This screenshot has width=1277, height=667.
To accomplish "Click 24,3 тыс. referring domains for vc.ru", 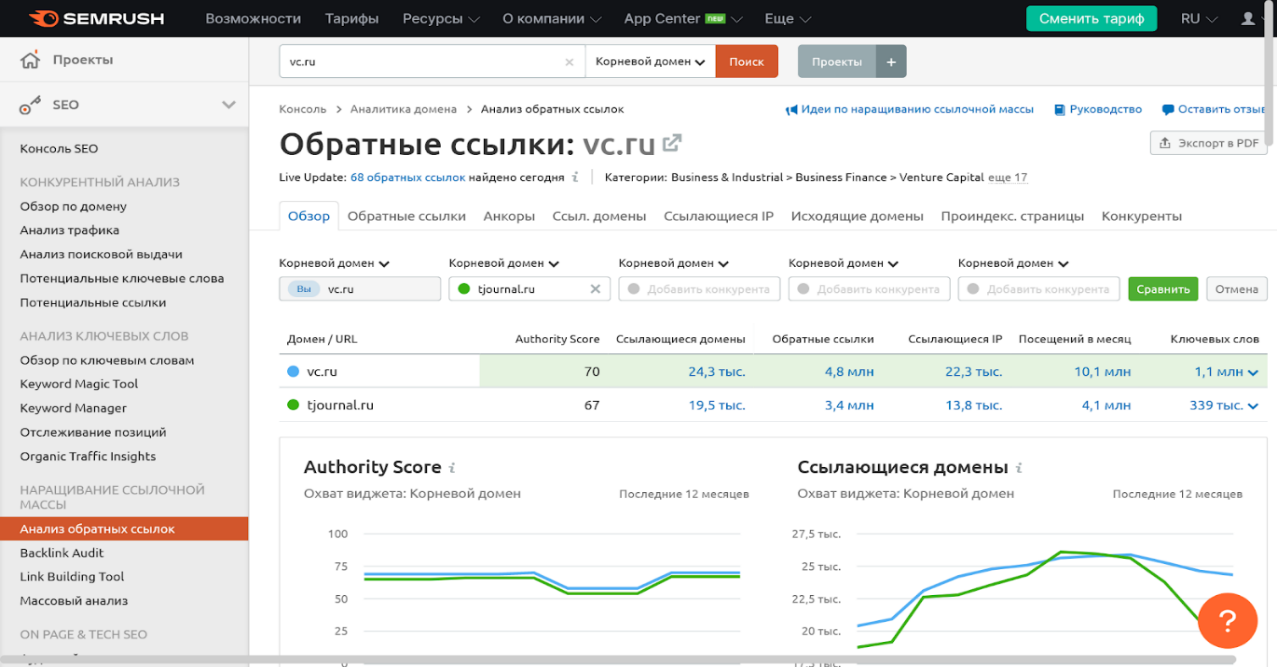I will click(x=717, y=372).
